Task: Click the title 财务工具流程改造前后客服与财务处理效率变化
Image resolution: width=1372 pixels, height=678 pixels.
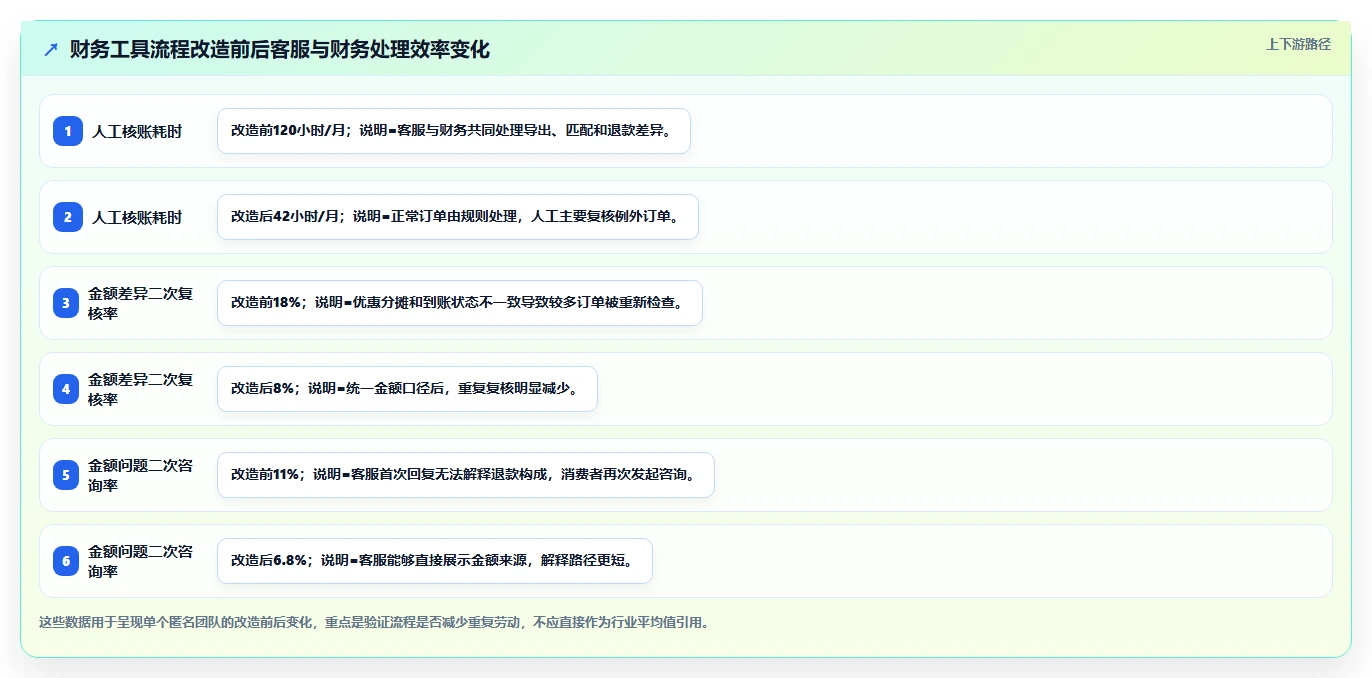Action: (x=280, y=49)
